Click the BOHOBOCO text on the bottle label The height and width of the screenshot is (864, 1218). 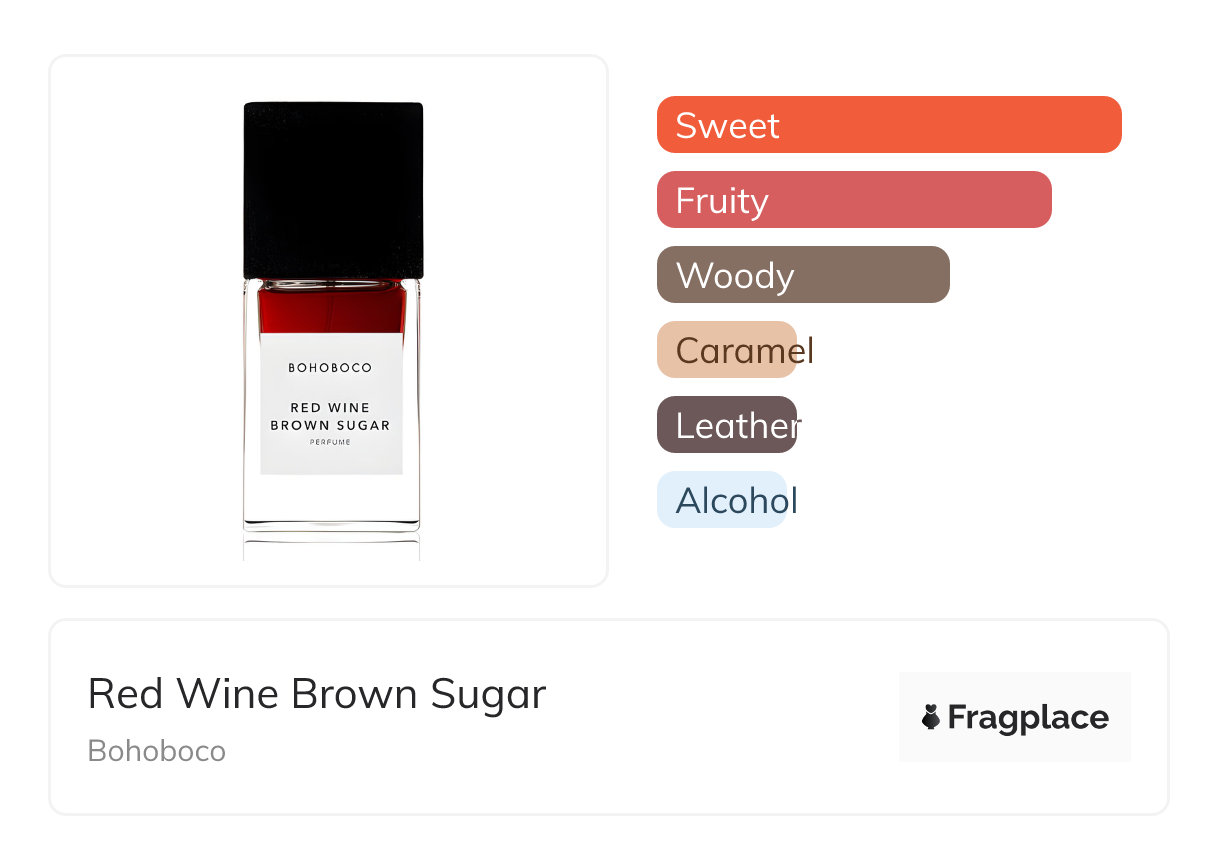330,368
